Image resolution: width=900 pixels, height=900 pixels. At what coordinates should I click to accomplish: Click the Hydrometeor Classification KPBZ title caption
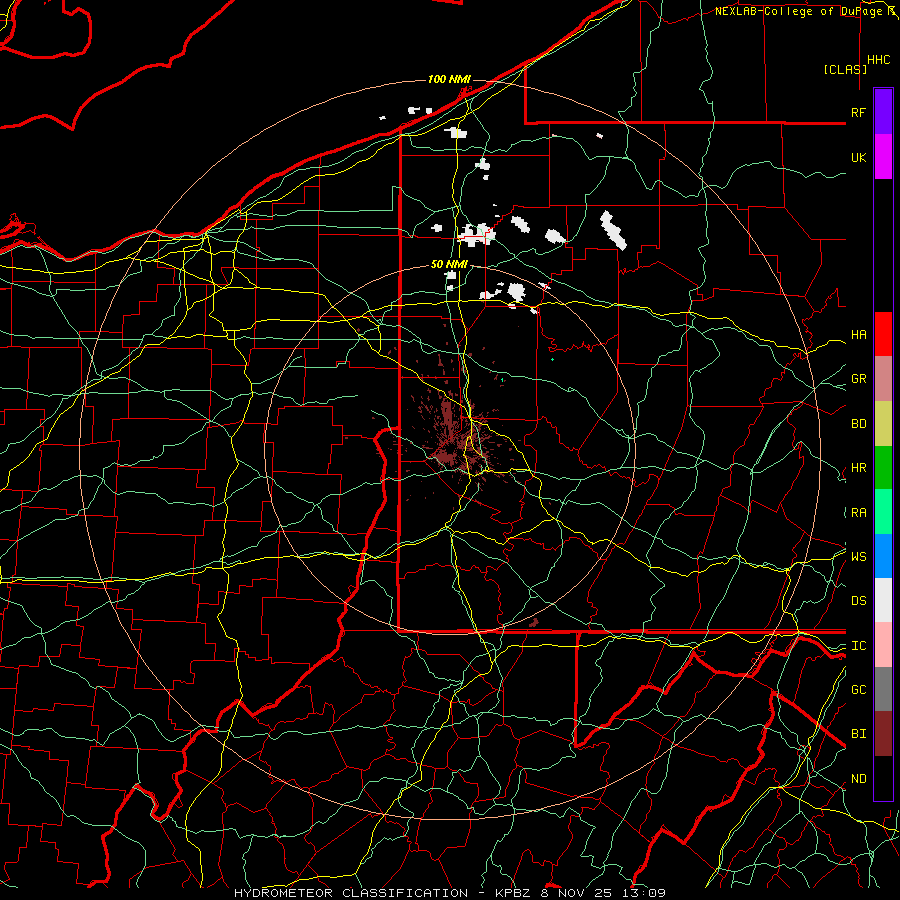pos(450,893)
